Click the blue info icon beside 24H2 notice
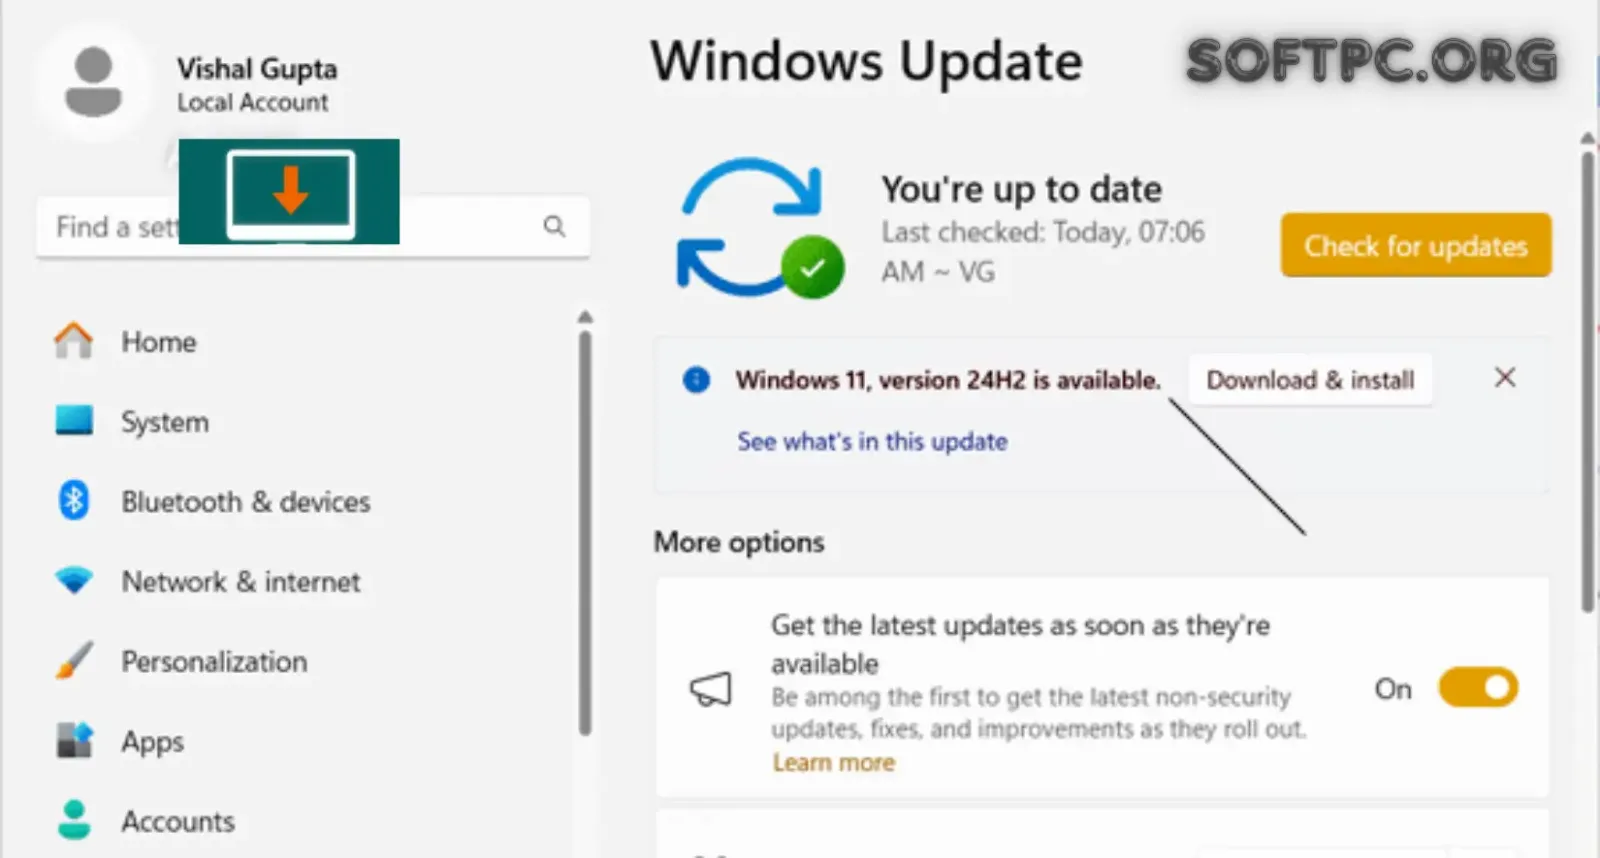Screen dimensions: 1600x858 pyautogui.click(x=696, y=380)
